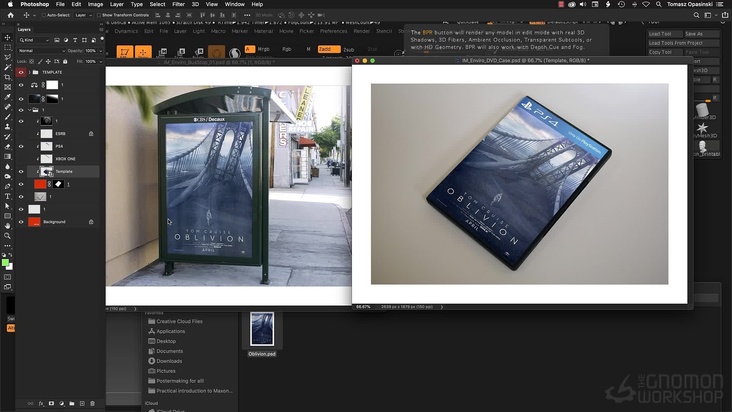Open the Opacity value dropdown arrow
The width and height of the screenshot is (732, 412).
coord(100,50)
